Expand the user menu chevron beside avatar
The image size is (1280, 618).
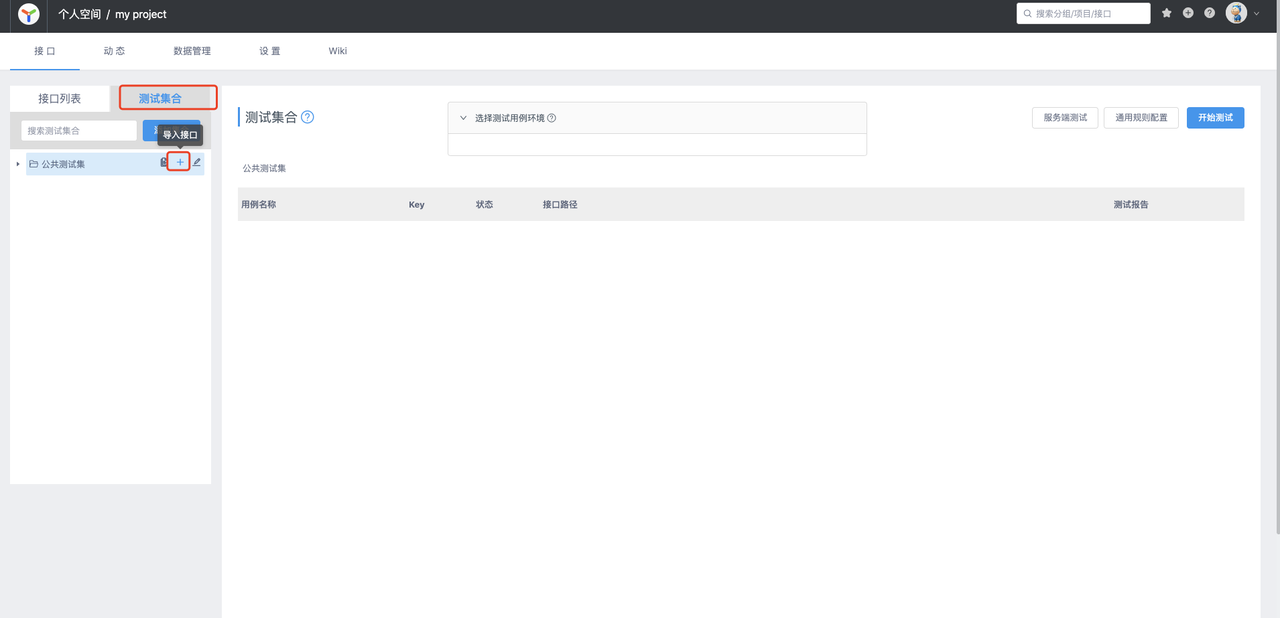[1257, 14]
